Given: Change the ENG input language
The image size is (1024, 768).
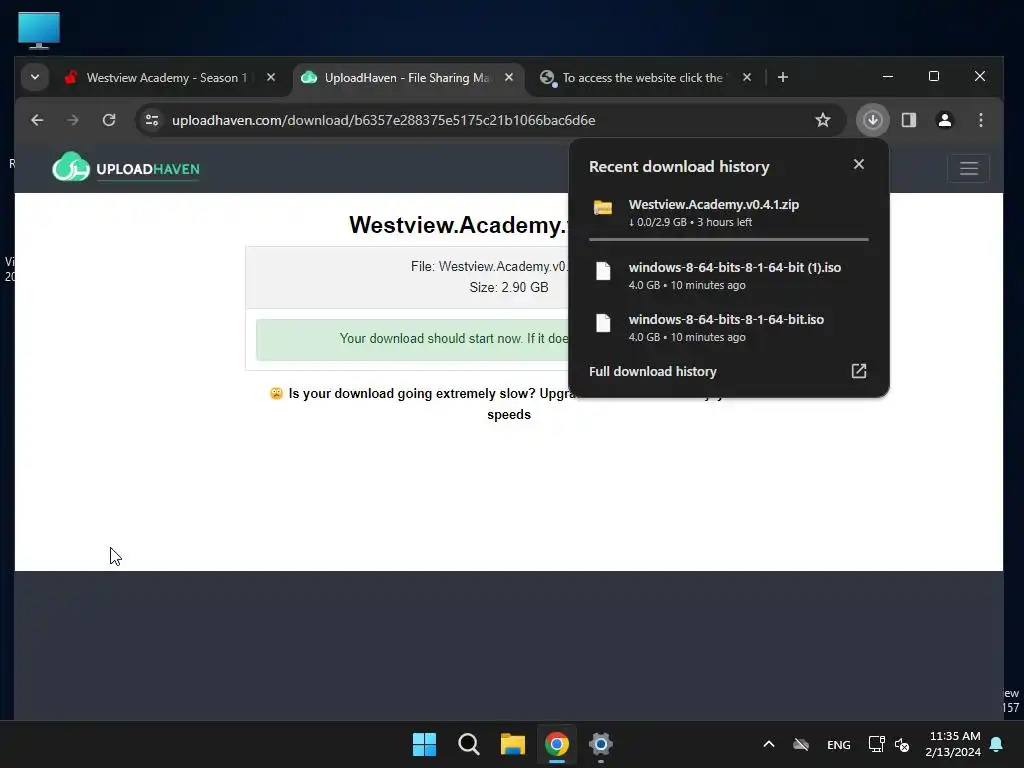Looking at the screenshot, I should pyautogui.click(x=839, y=744).
